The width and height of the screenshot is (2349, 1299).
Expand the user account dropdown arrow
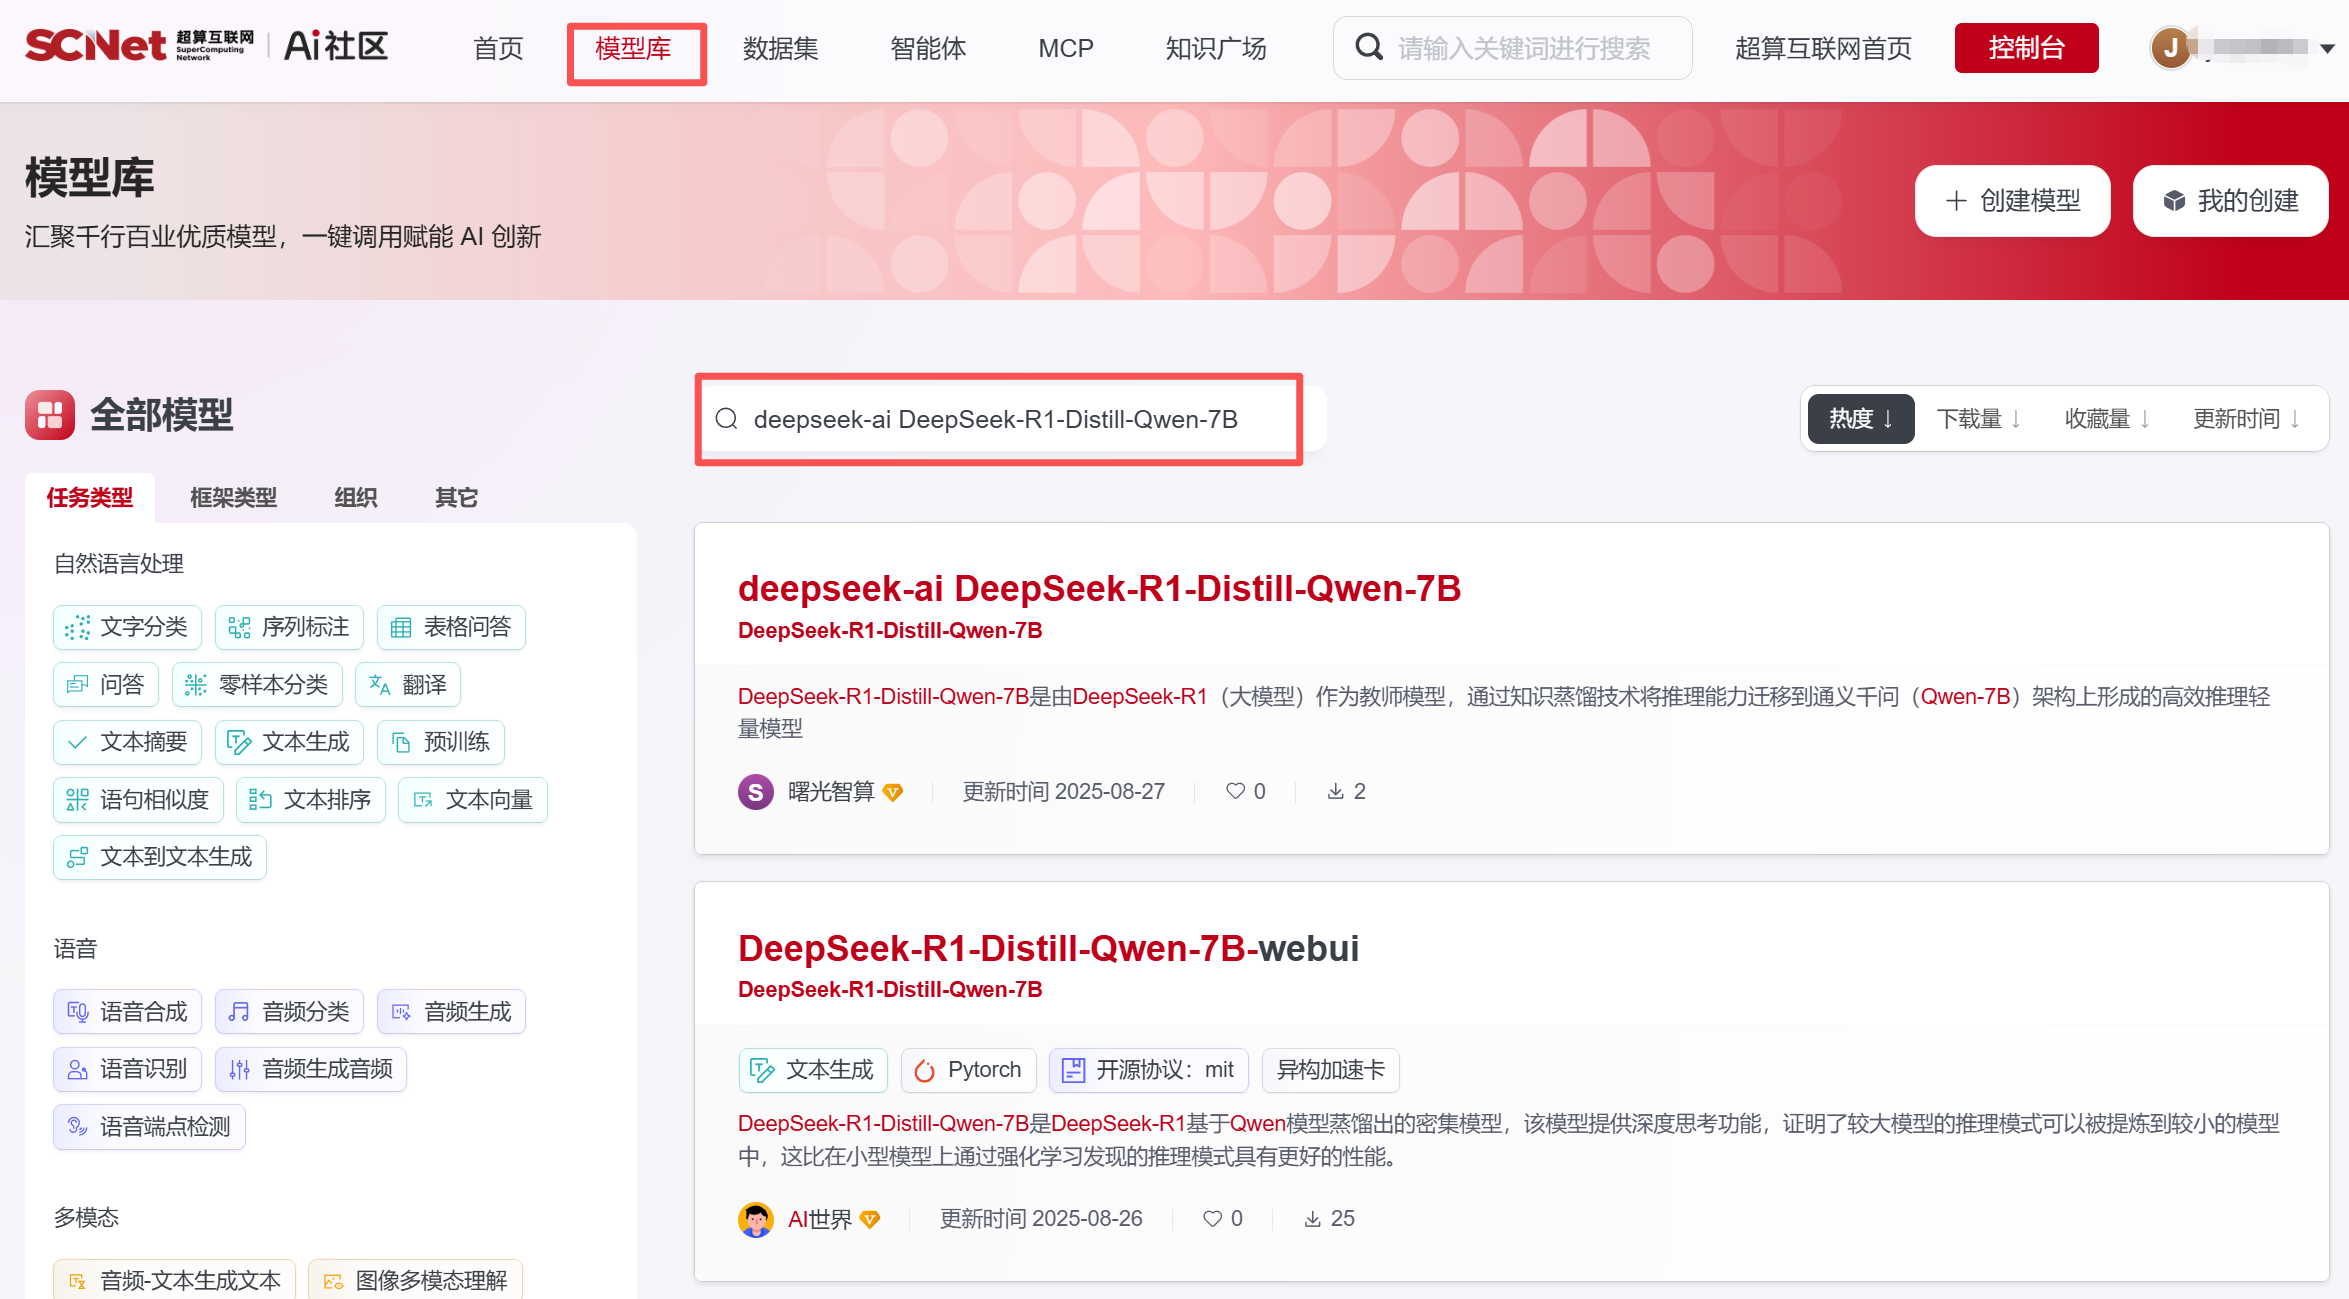point(2327,48)
